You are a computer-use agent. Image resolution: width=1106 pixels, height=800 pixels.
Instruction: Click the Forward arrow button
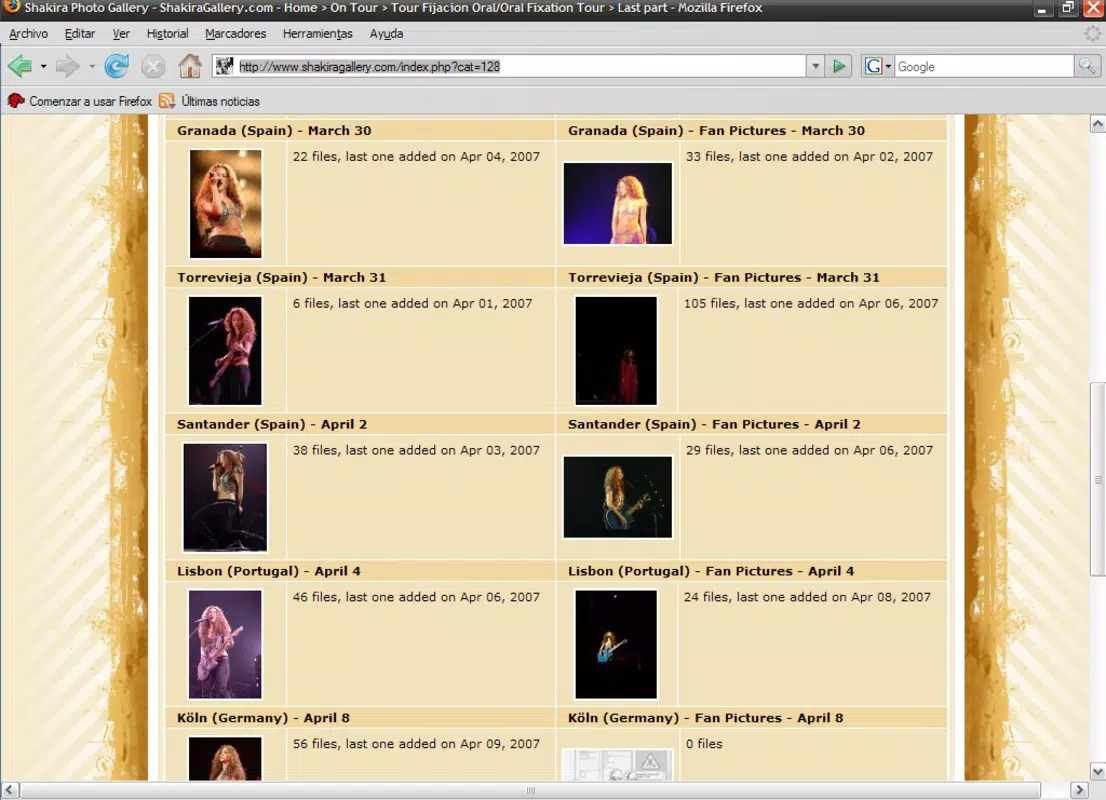click(x=68, y=66)
